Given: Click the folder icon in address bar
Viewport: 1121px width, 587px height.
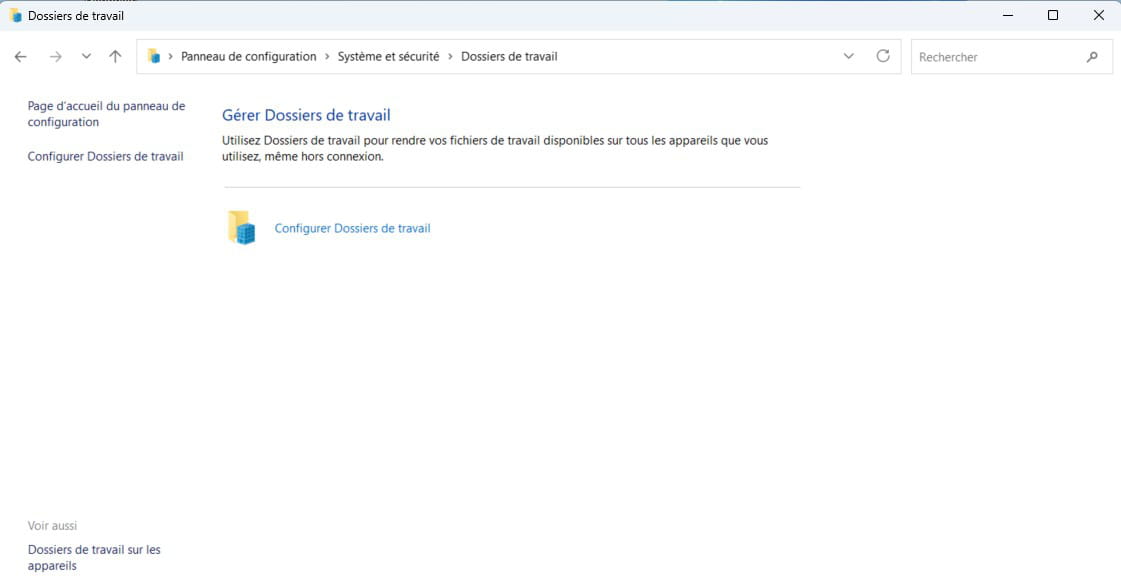Looking at the screenshot, I should 154,57.
